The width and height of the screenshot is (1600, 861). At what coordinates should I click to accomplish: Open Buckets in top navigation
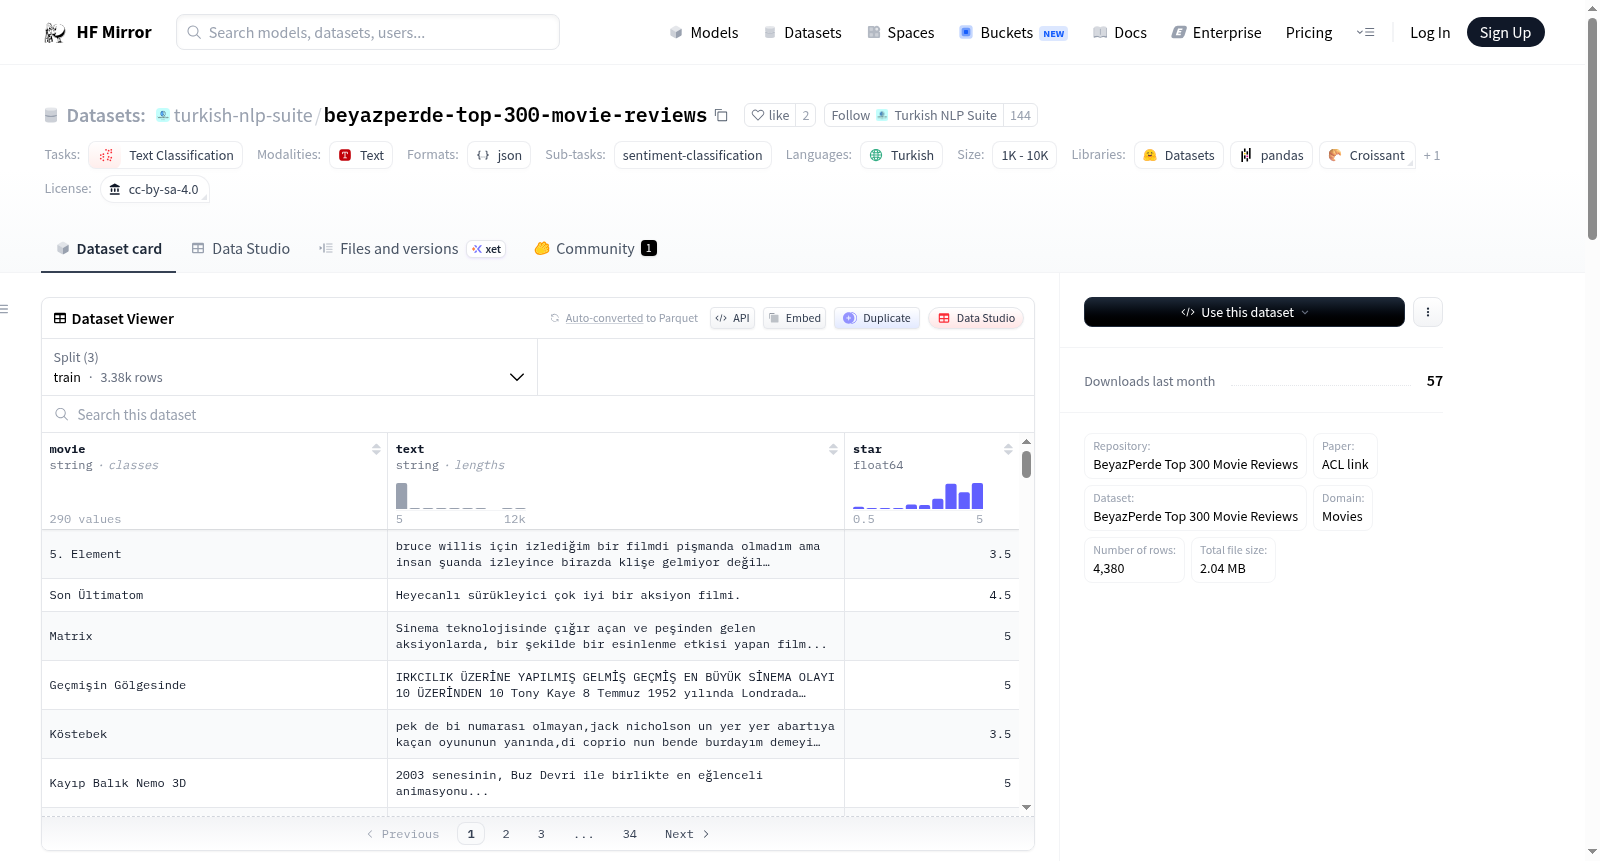1013,33
